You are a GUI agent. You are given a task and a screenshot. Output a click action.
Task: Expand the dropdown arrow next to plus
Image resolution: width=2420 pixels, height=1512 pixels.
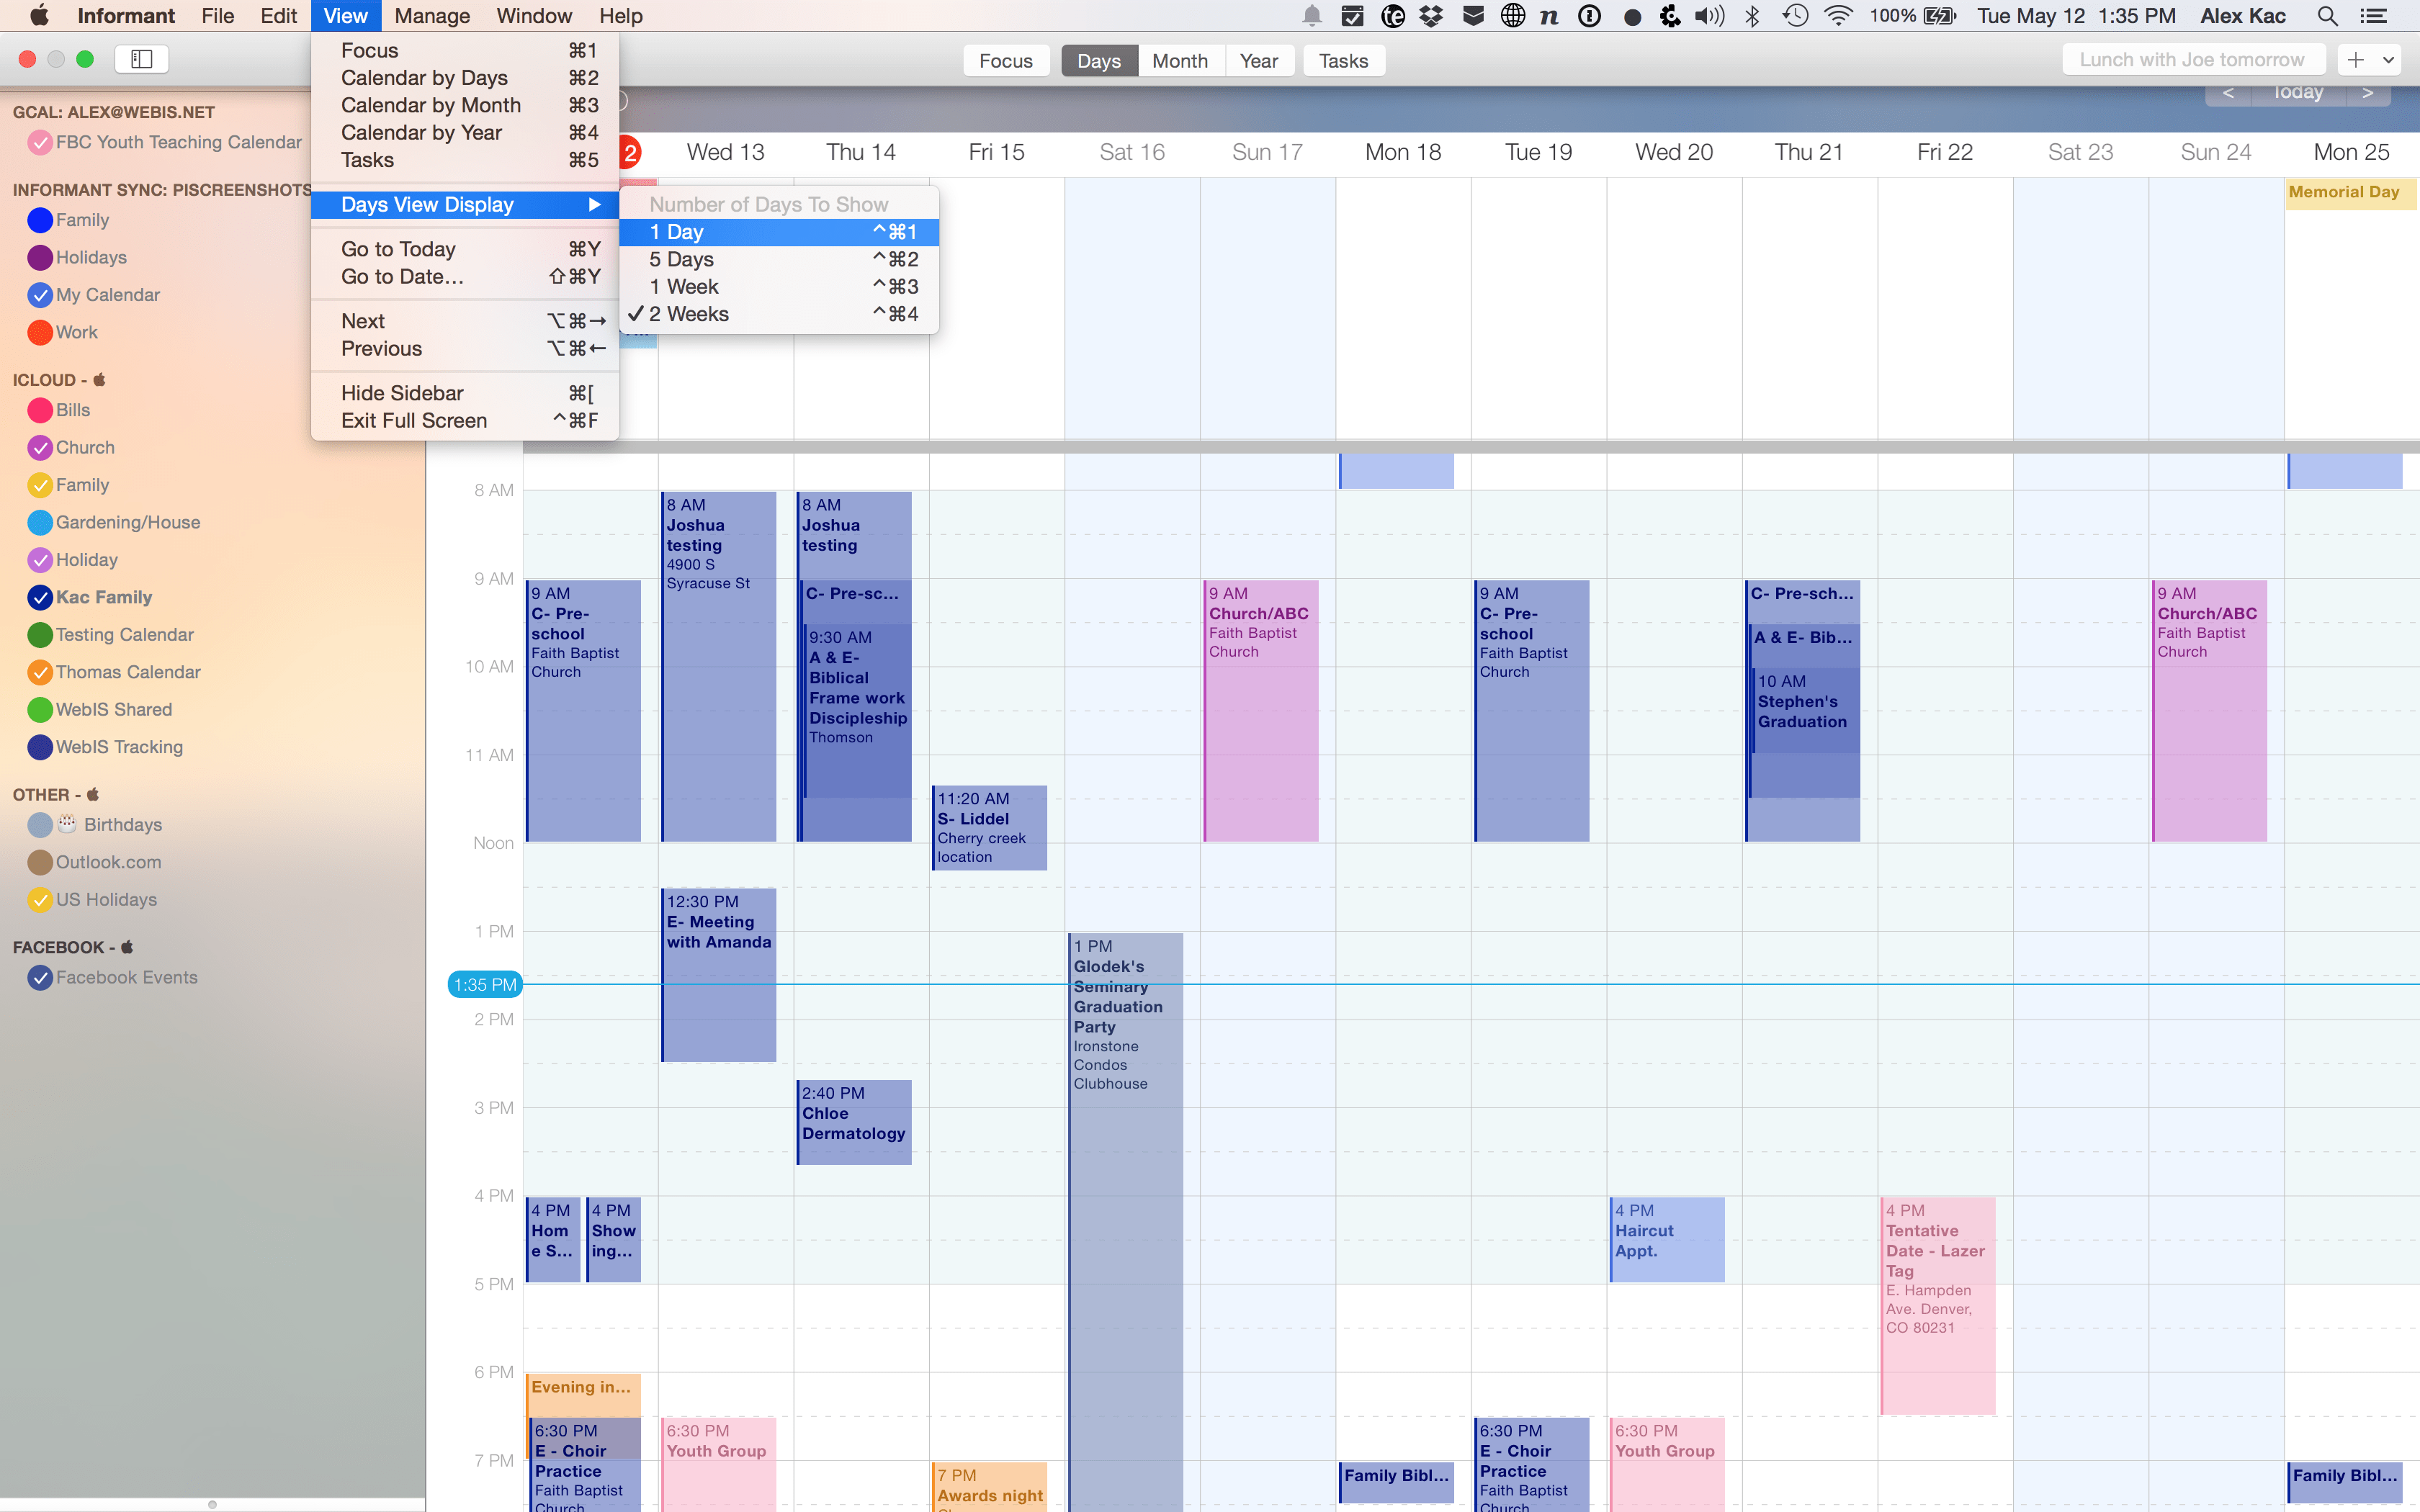[2389, 60]
